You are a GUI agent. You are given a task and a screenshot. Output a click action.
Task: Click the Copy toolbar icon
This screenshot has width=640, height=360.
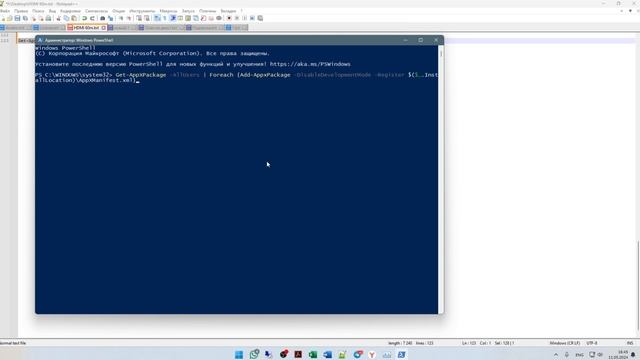pyautogui.click(x=66, y=18)
